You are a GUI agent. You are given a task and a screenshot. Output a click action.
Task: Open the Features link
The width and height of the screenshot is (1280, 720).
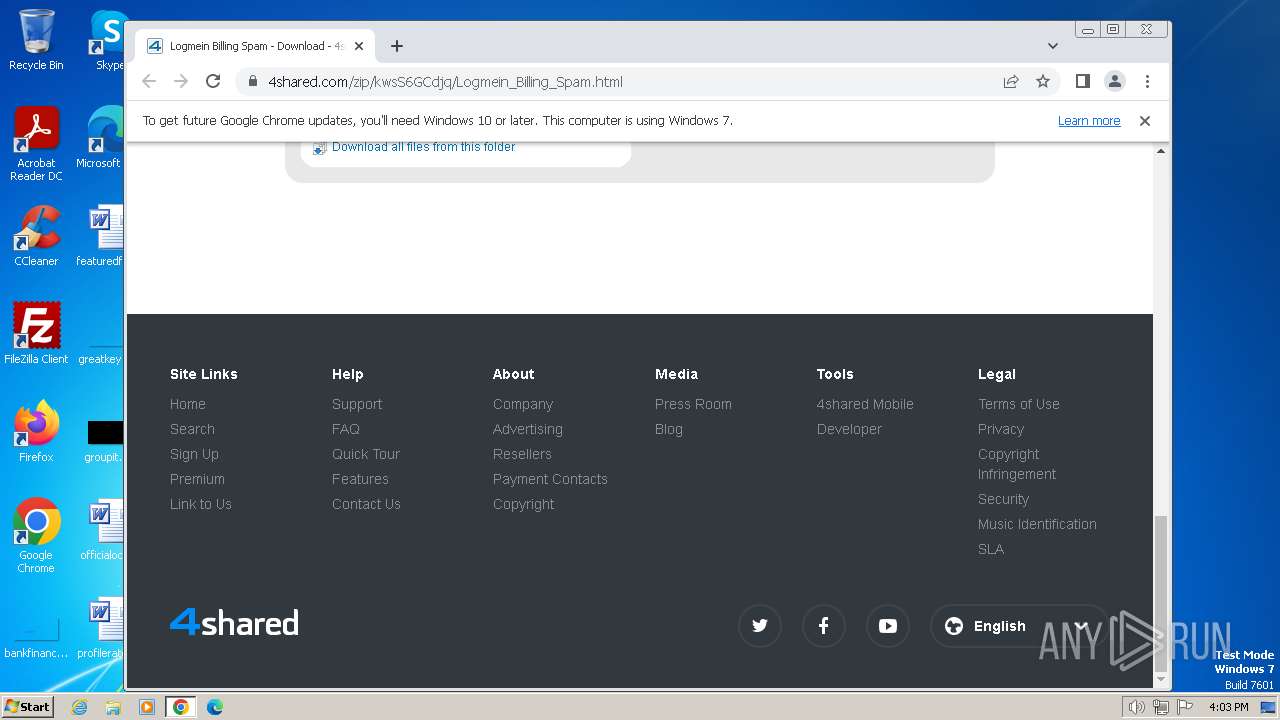tap(360, 479)
